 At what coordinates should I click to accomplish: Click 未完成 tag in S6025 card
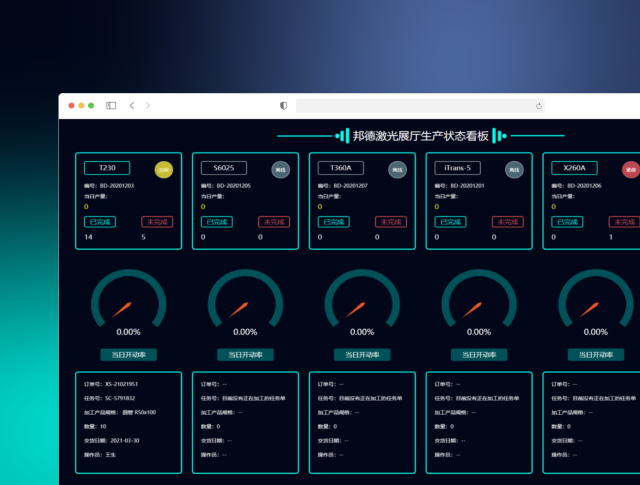tap(274, 222)
